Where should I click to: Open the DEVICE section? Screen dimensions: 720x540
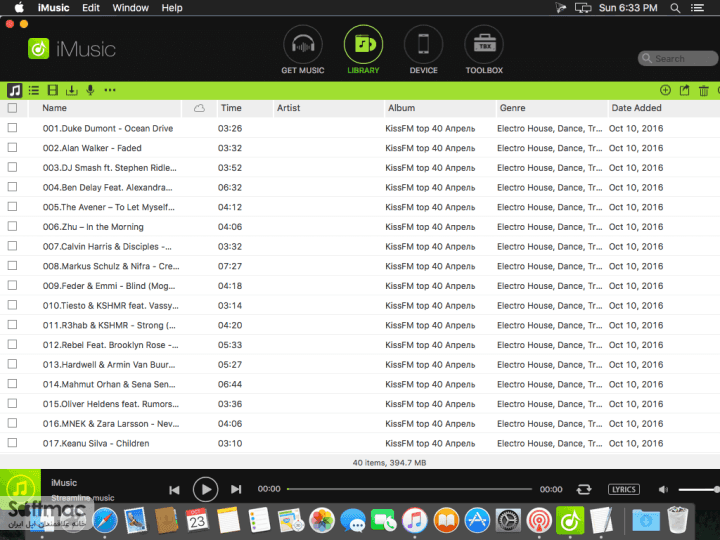tap(423, 50)
